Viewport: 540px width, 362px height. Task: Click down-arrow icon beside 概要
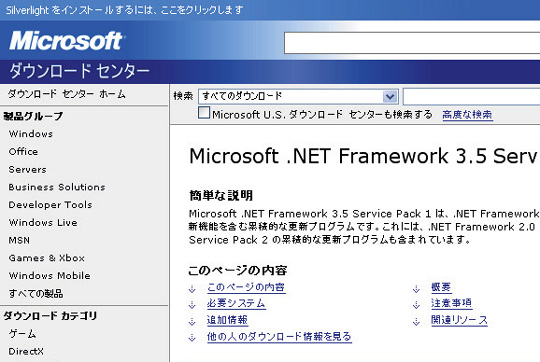[x=416, y=289]
